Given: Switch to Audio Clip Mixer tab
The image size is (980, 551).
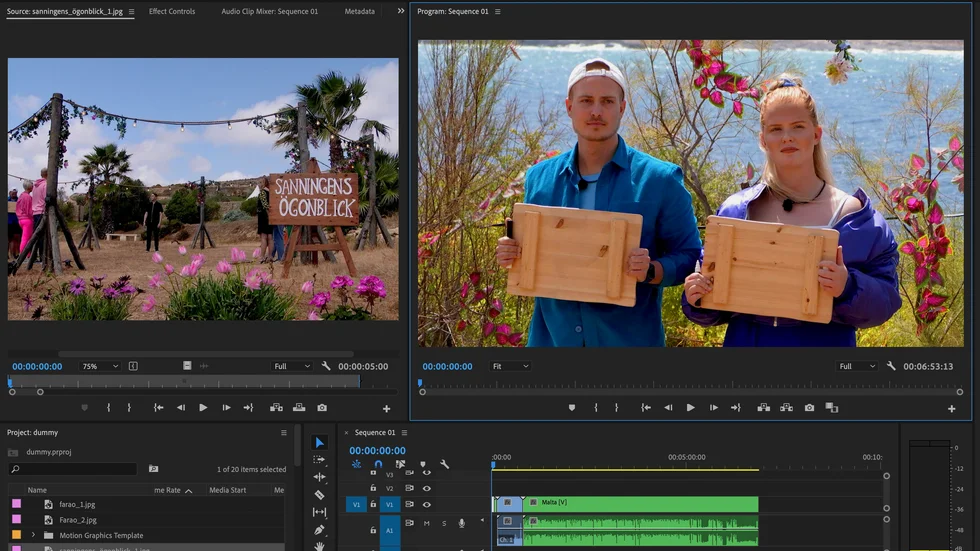Looking at the screenshot, I should [x=269, y=11].
